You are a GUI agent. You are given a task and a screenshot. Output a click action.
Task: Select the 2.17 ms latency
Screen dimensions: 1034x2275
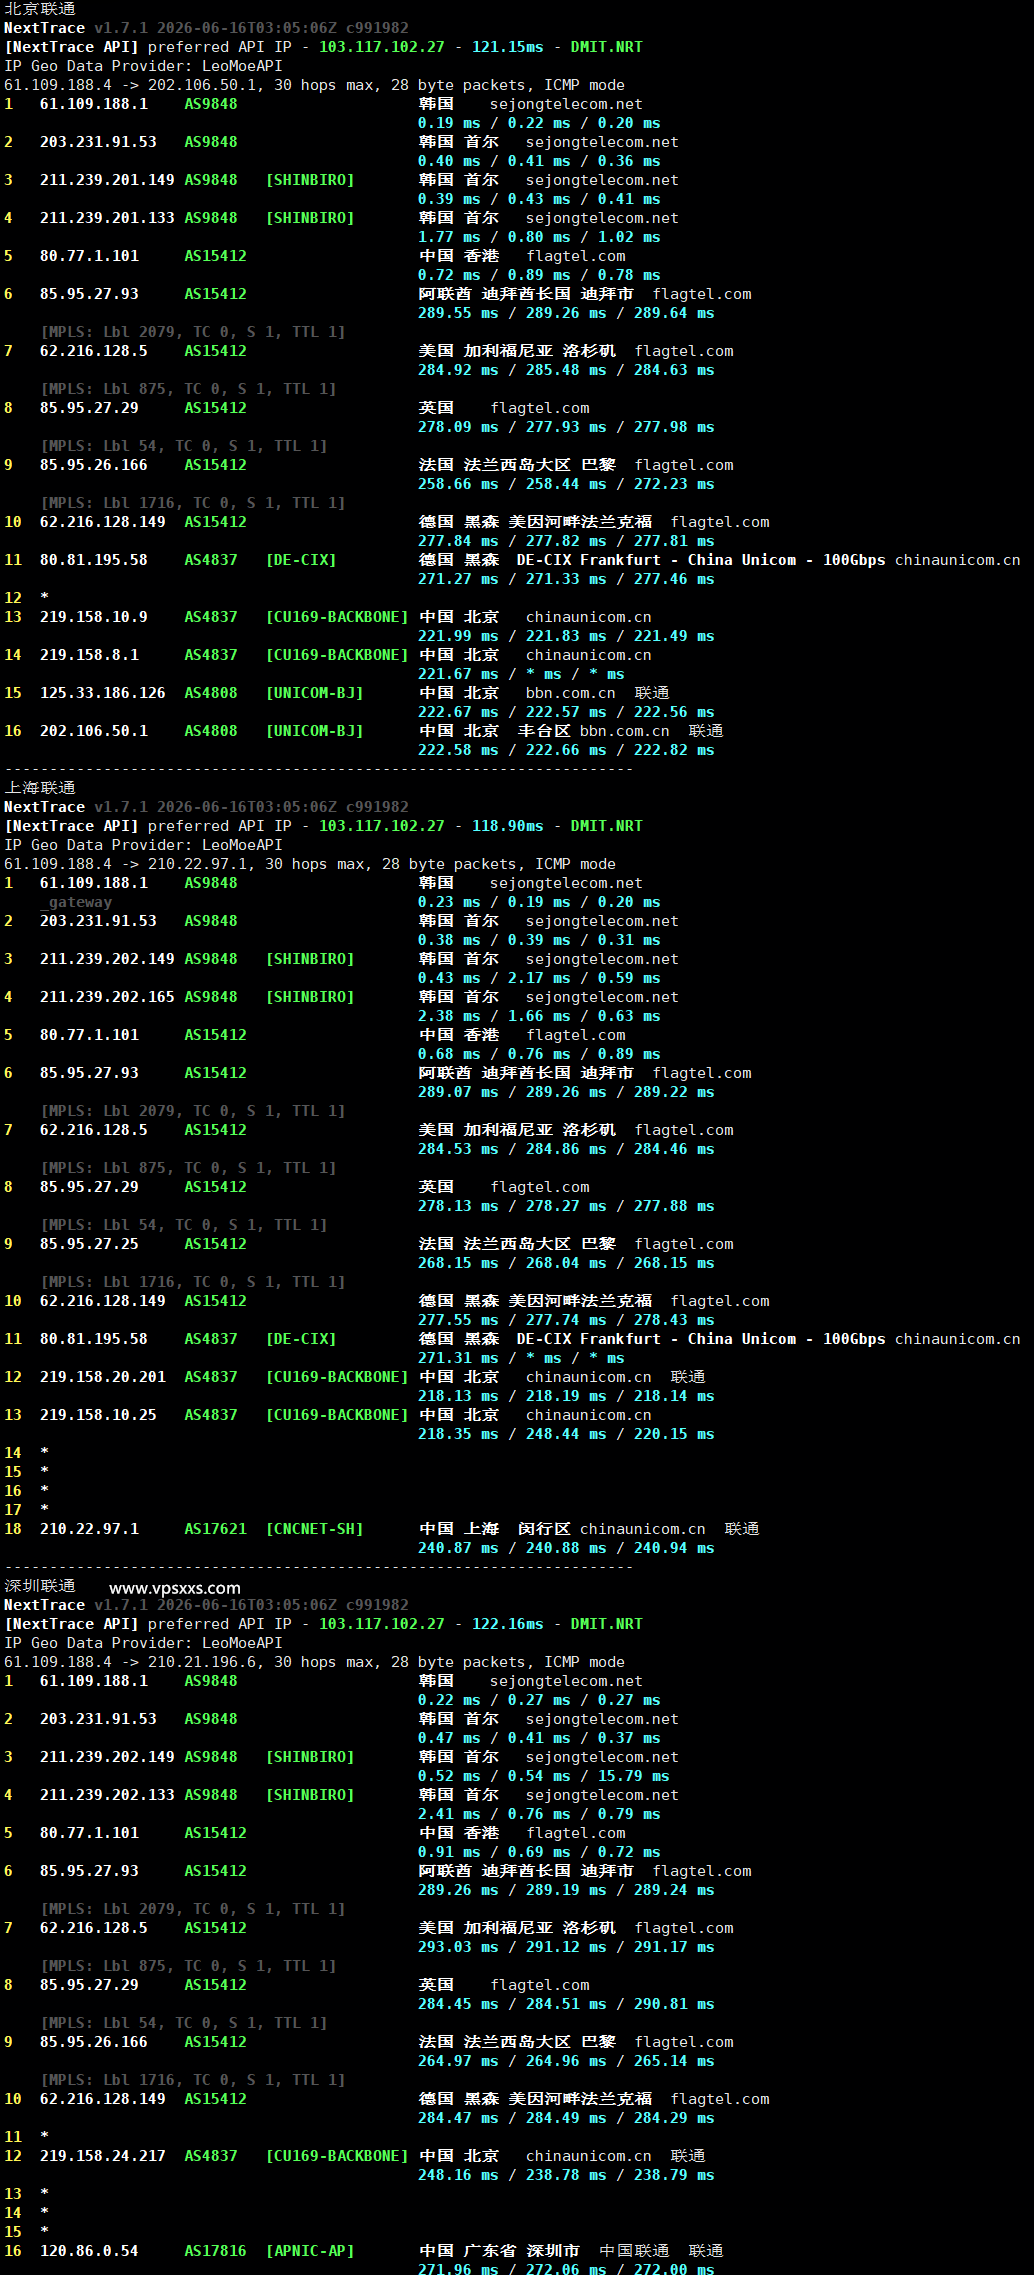tap(539, 978)
